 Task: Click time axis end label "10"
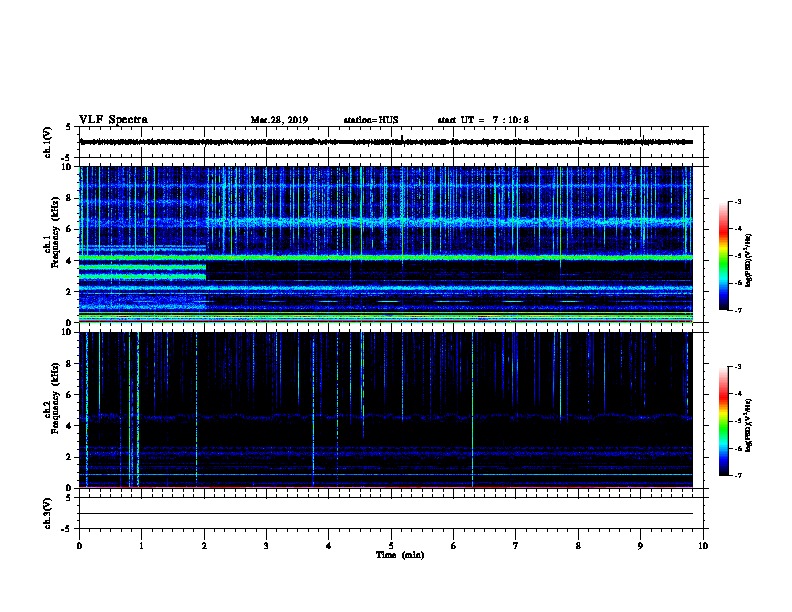(703, 546)
